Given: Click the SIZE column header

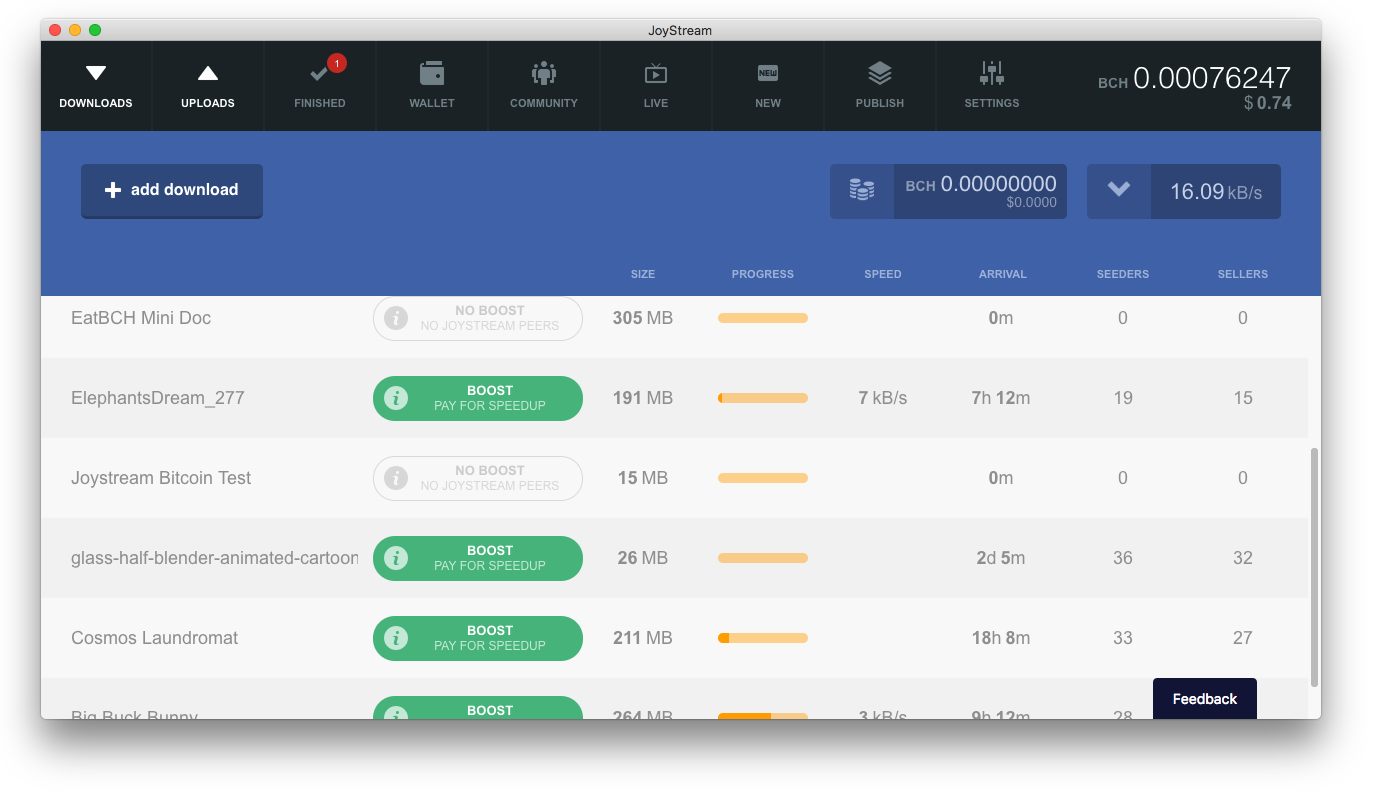Looking at the screenshot, I should (x=643, y=274).
